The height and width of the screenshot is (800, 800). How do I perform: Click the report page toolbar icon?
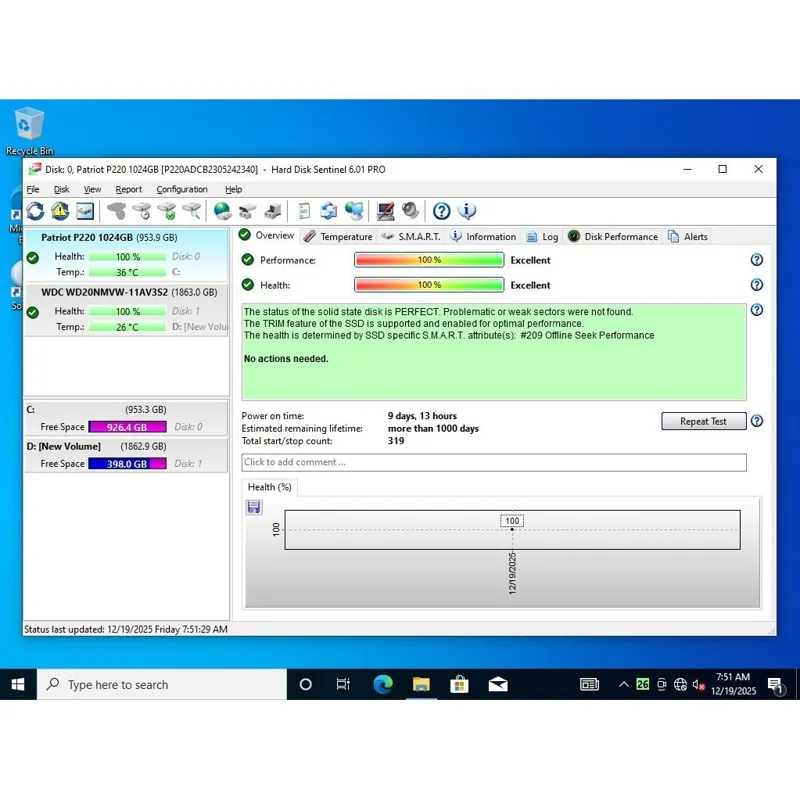[x=304, y=211]
